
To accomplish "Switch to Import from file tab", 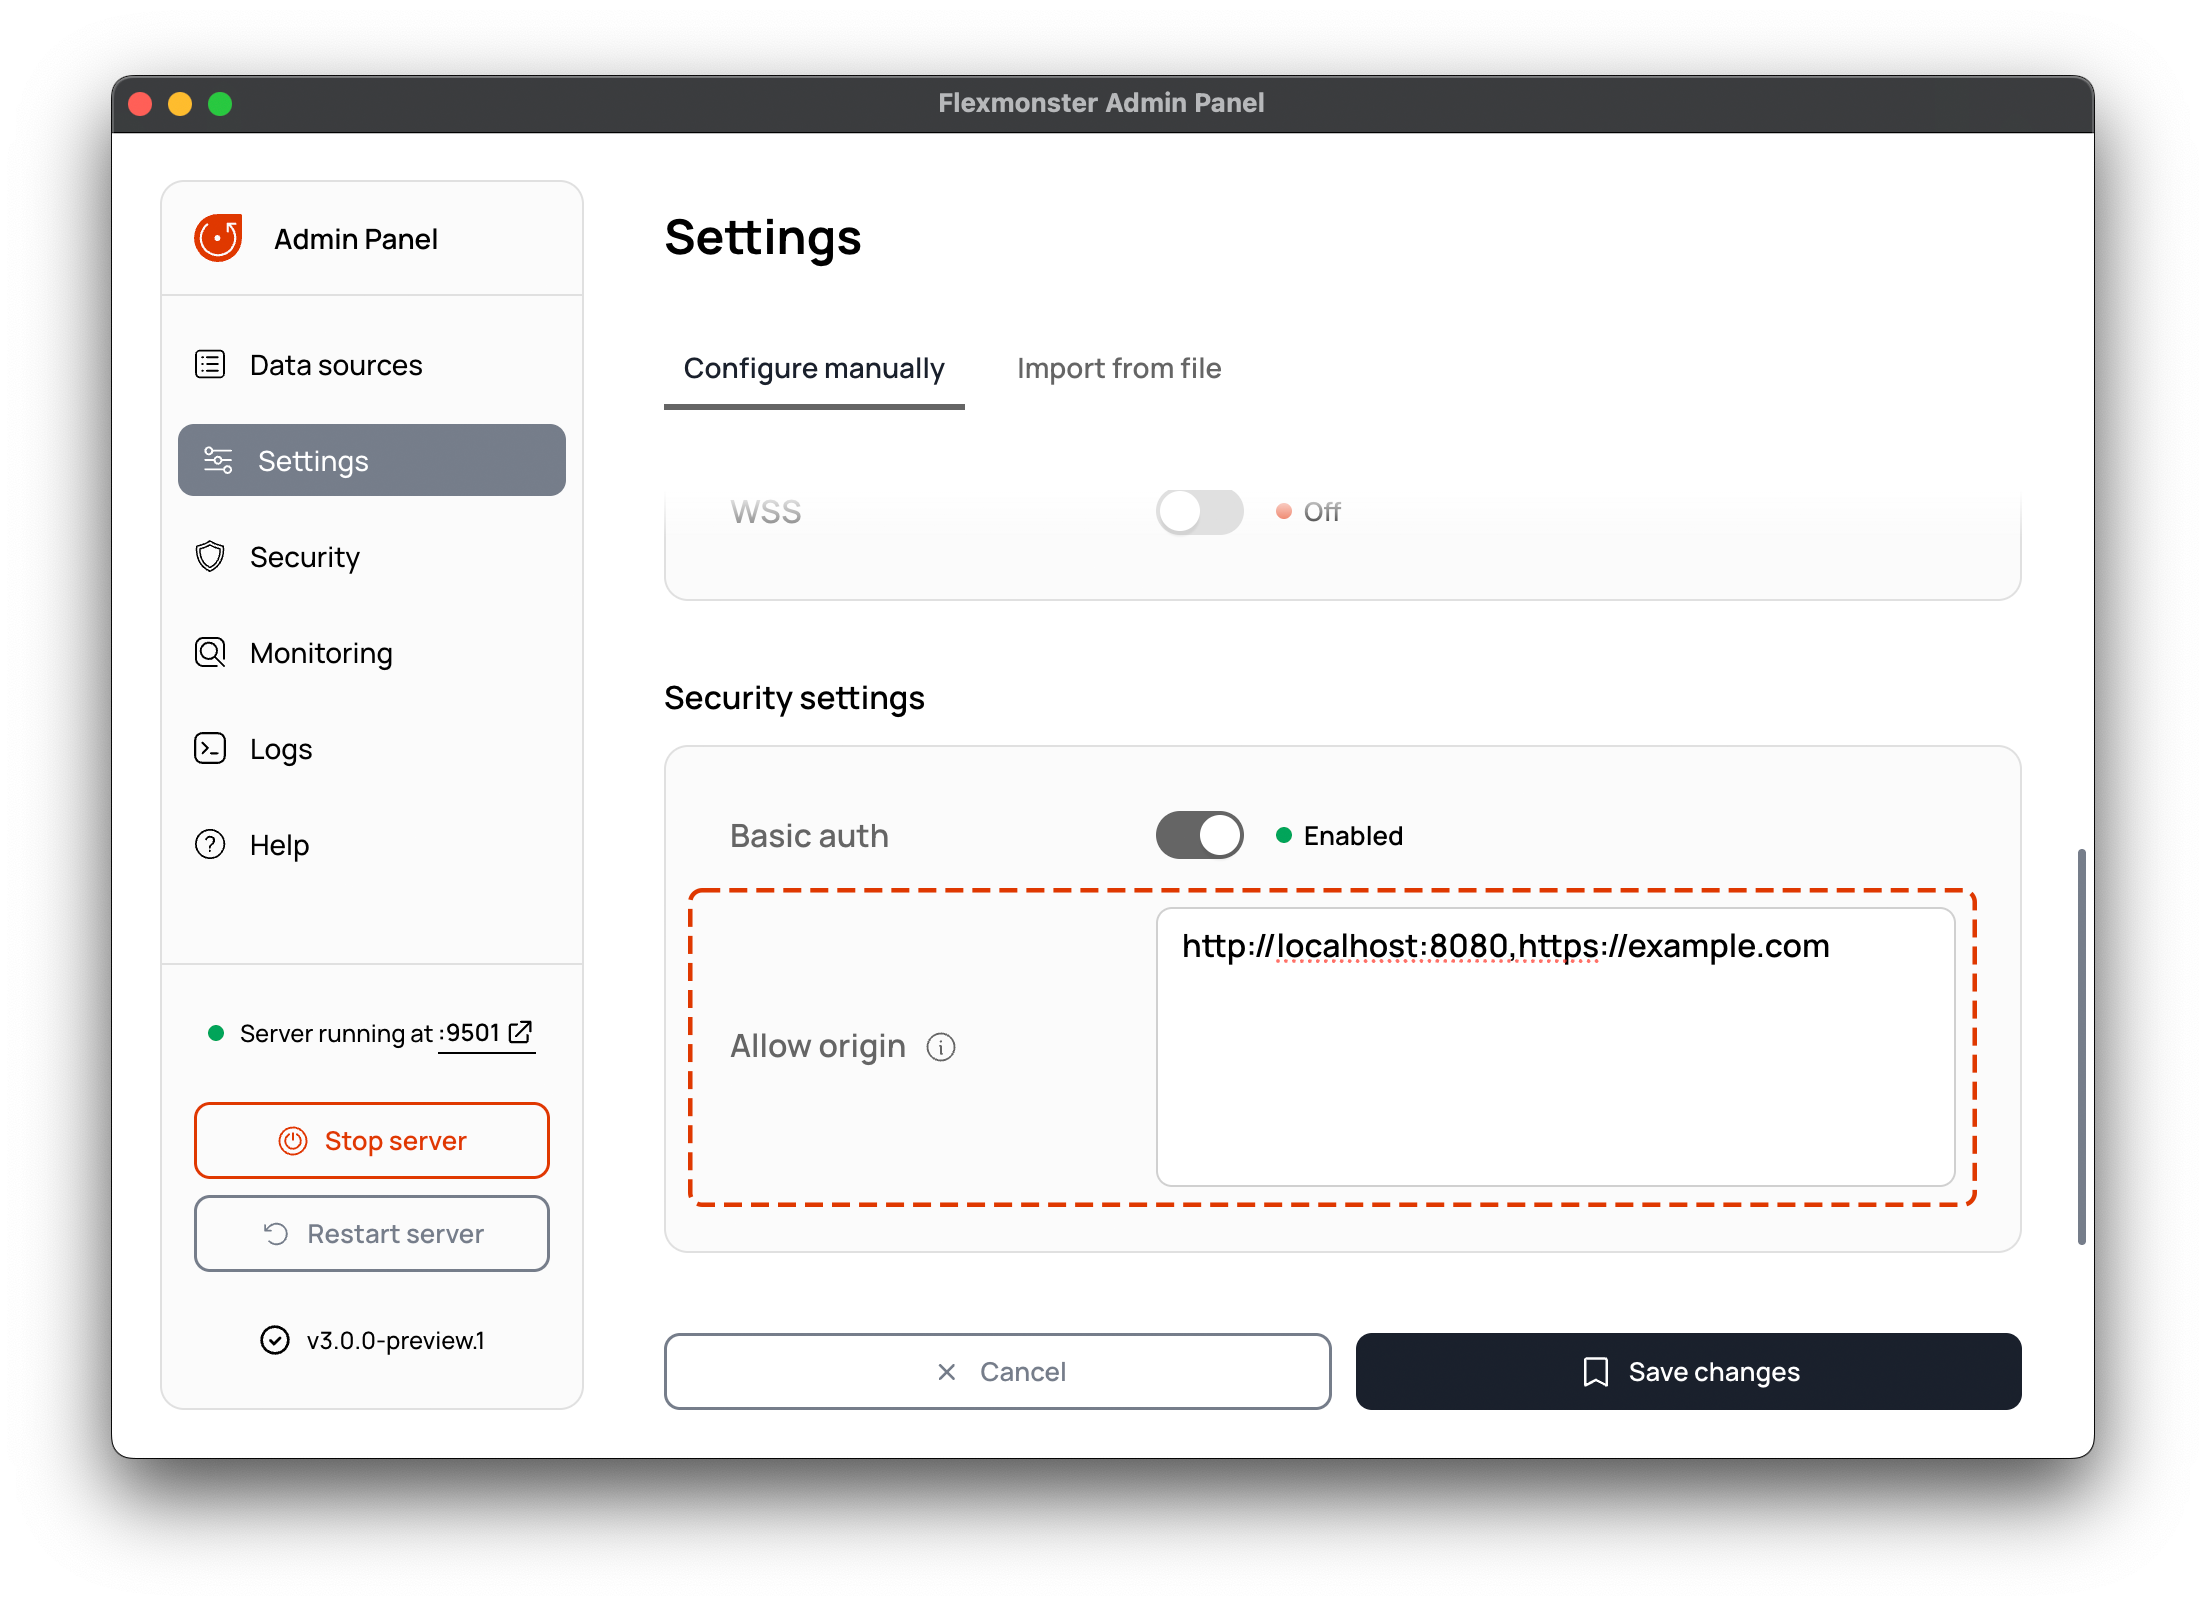I will pos(1119,369).
